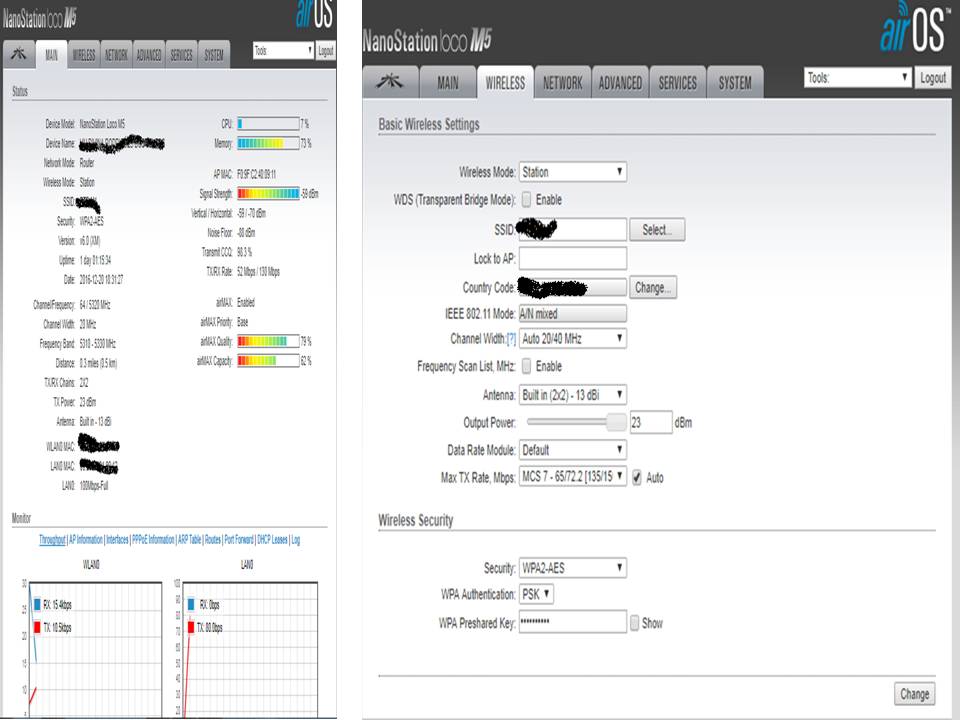960x720 pixels.
Task: Click the blue RX legend swatch in WLAN0 graph
Action: point(37,604)
